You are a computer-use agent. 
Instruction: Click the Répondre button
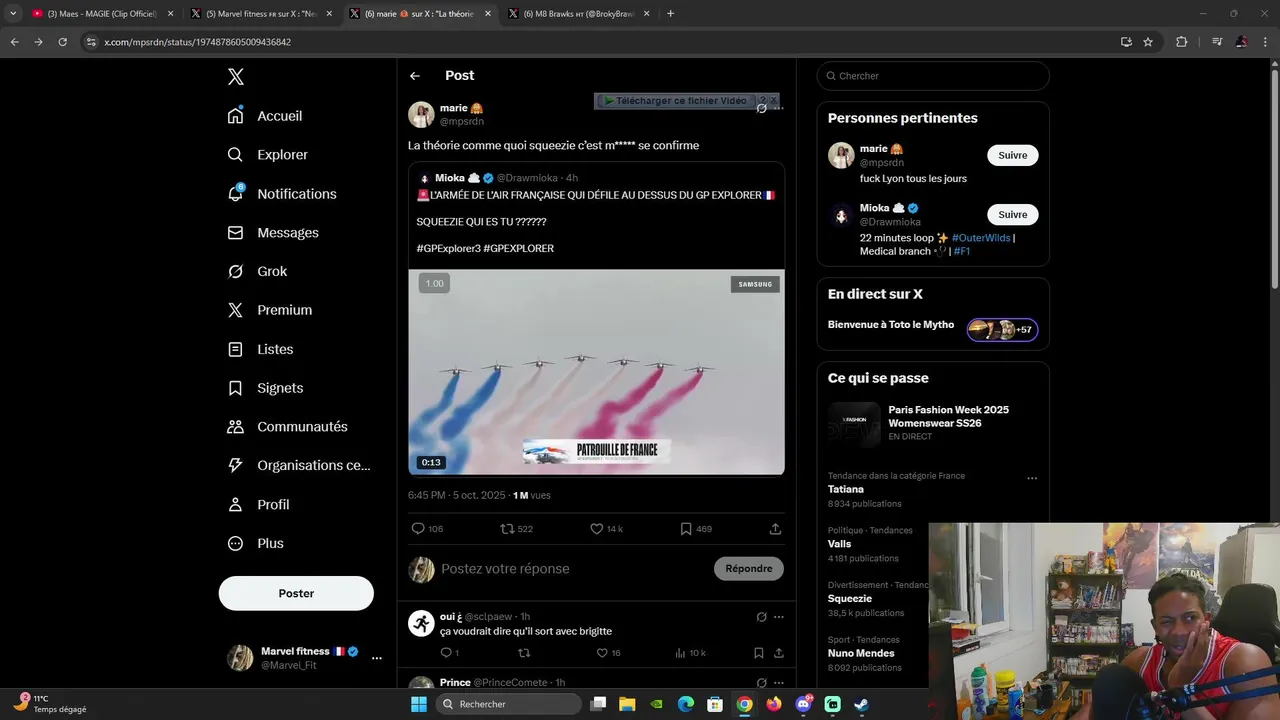click(749, 569)
